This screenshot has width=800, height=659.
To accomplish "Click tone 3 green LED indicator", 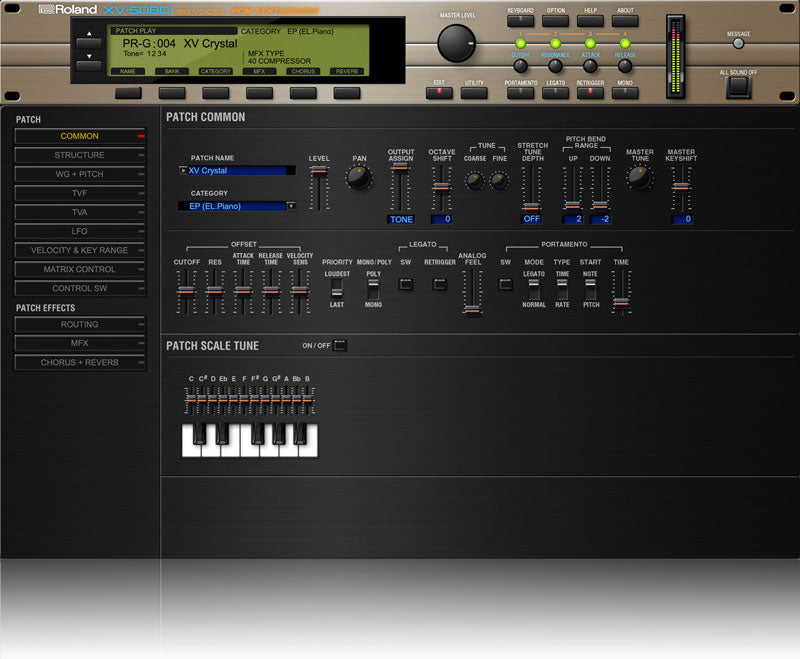I will [x=590, y=43].
